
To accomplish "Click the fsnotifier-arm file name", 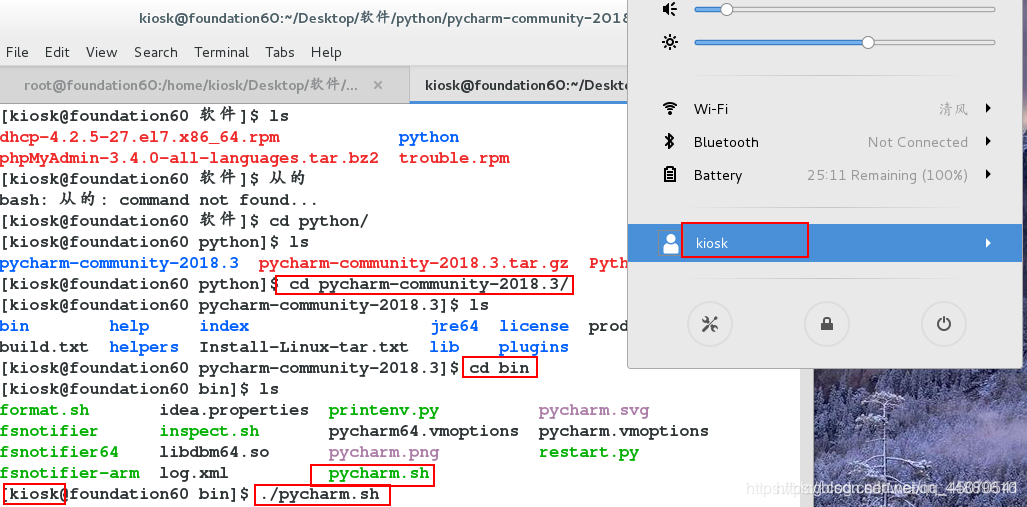I will [69, 473].
